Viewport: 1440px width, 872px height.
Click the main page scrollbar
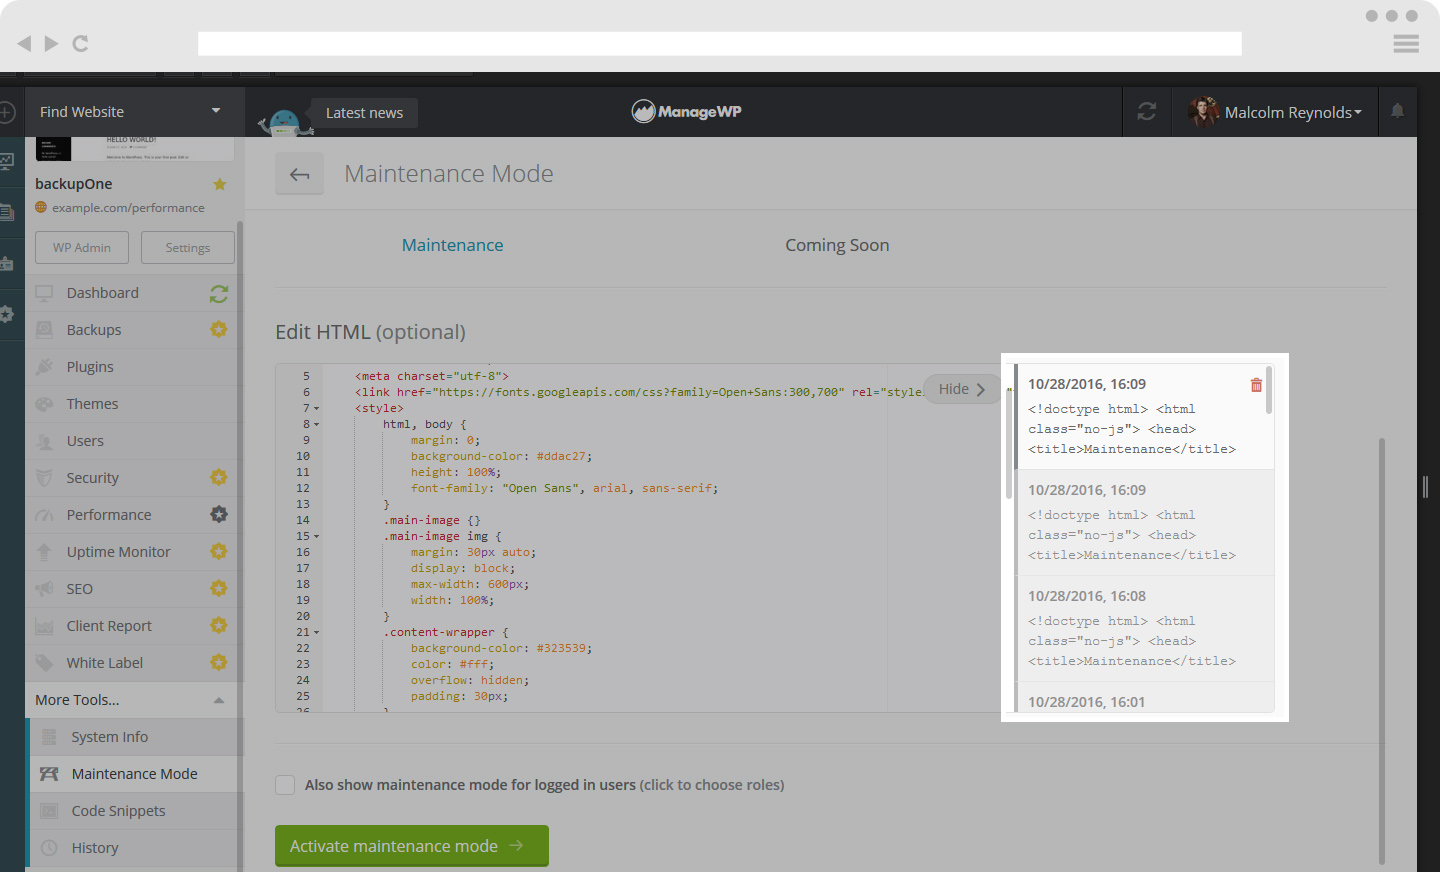click(x=1382, y=650)
